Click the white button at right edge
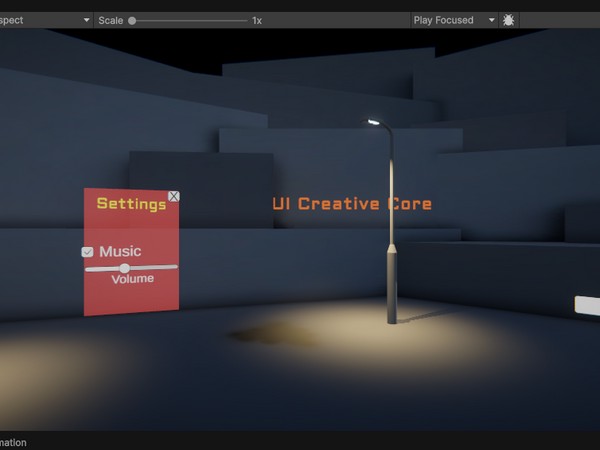This screenshot has width=600, height=450. click(587, 306)
